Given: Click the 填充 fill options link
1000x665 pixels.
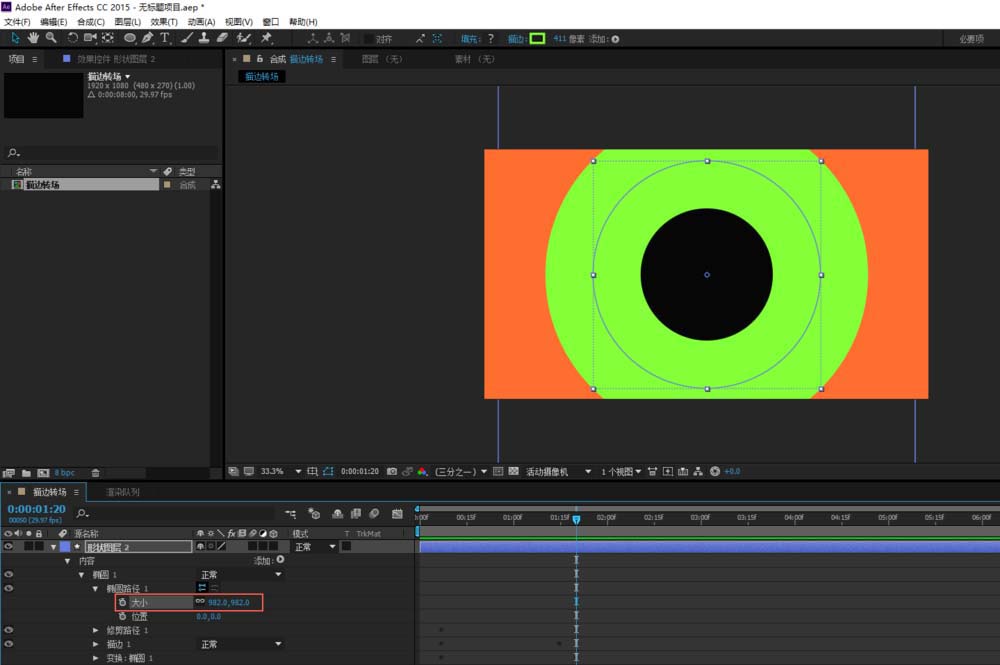Looking at the screenshot, I should (470, 39).
